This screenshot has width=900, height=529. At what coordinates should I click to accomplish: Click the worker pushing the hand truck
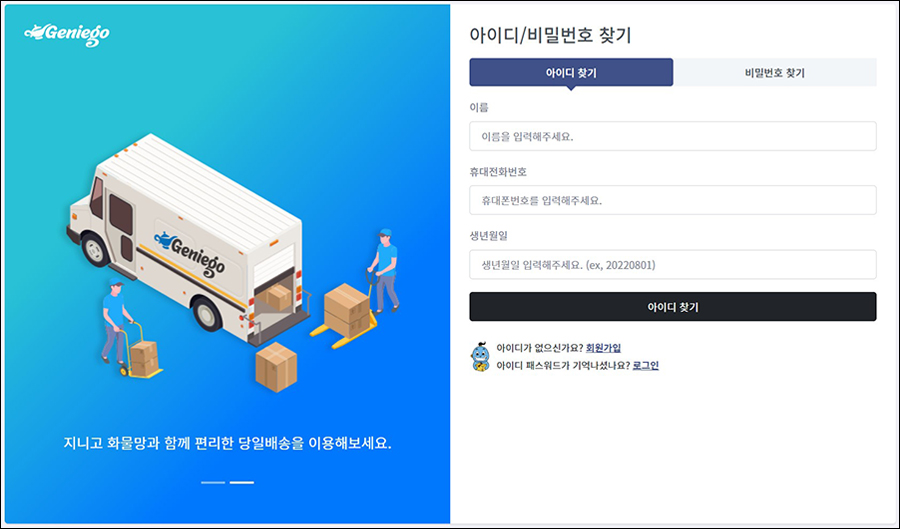[115, 320]
